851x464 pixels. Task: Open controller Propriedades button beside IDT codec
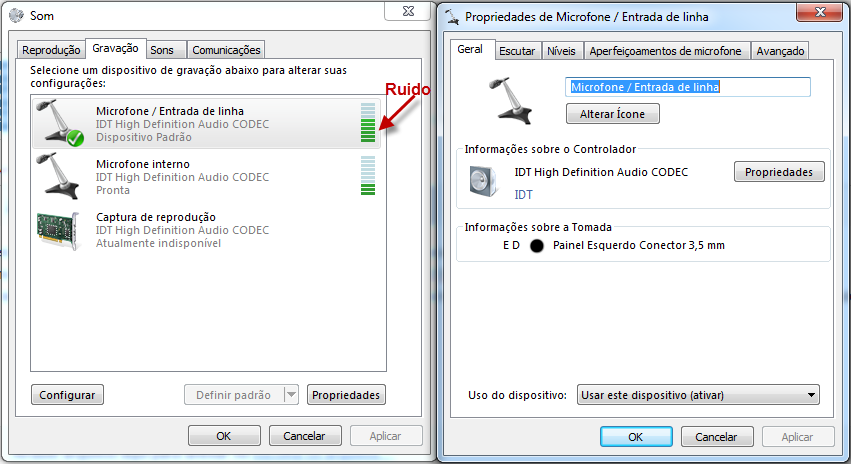(779, 172)
